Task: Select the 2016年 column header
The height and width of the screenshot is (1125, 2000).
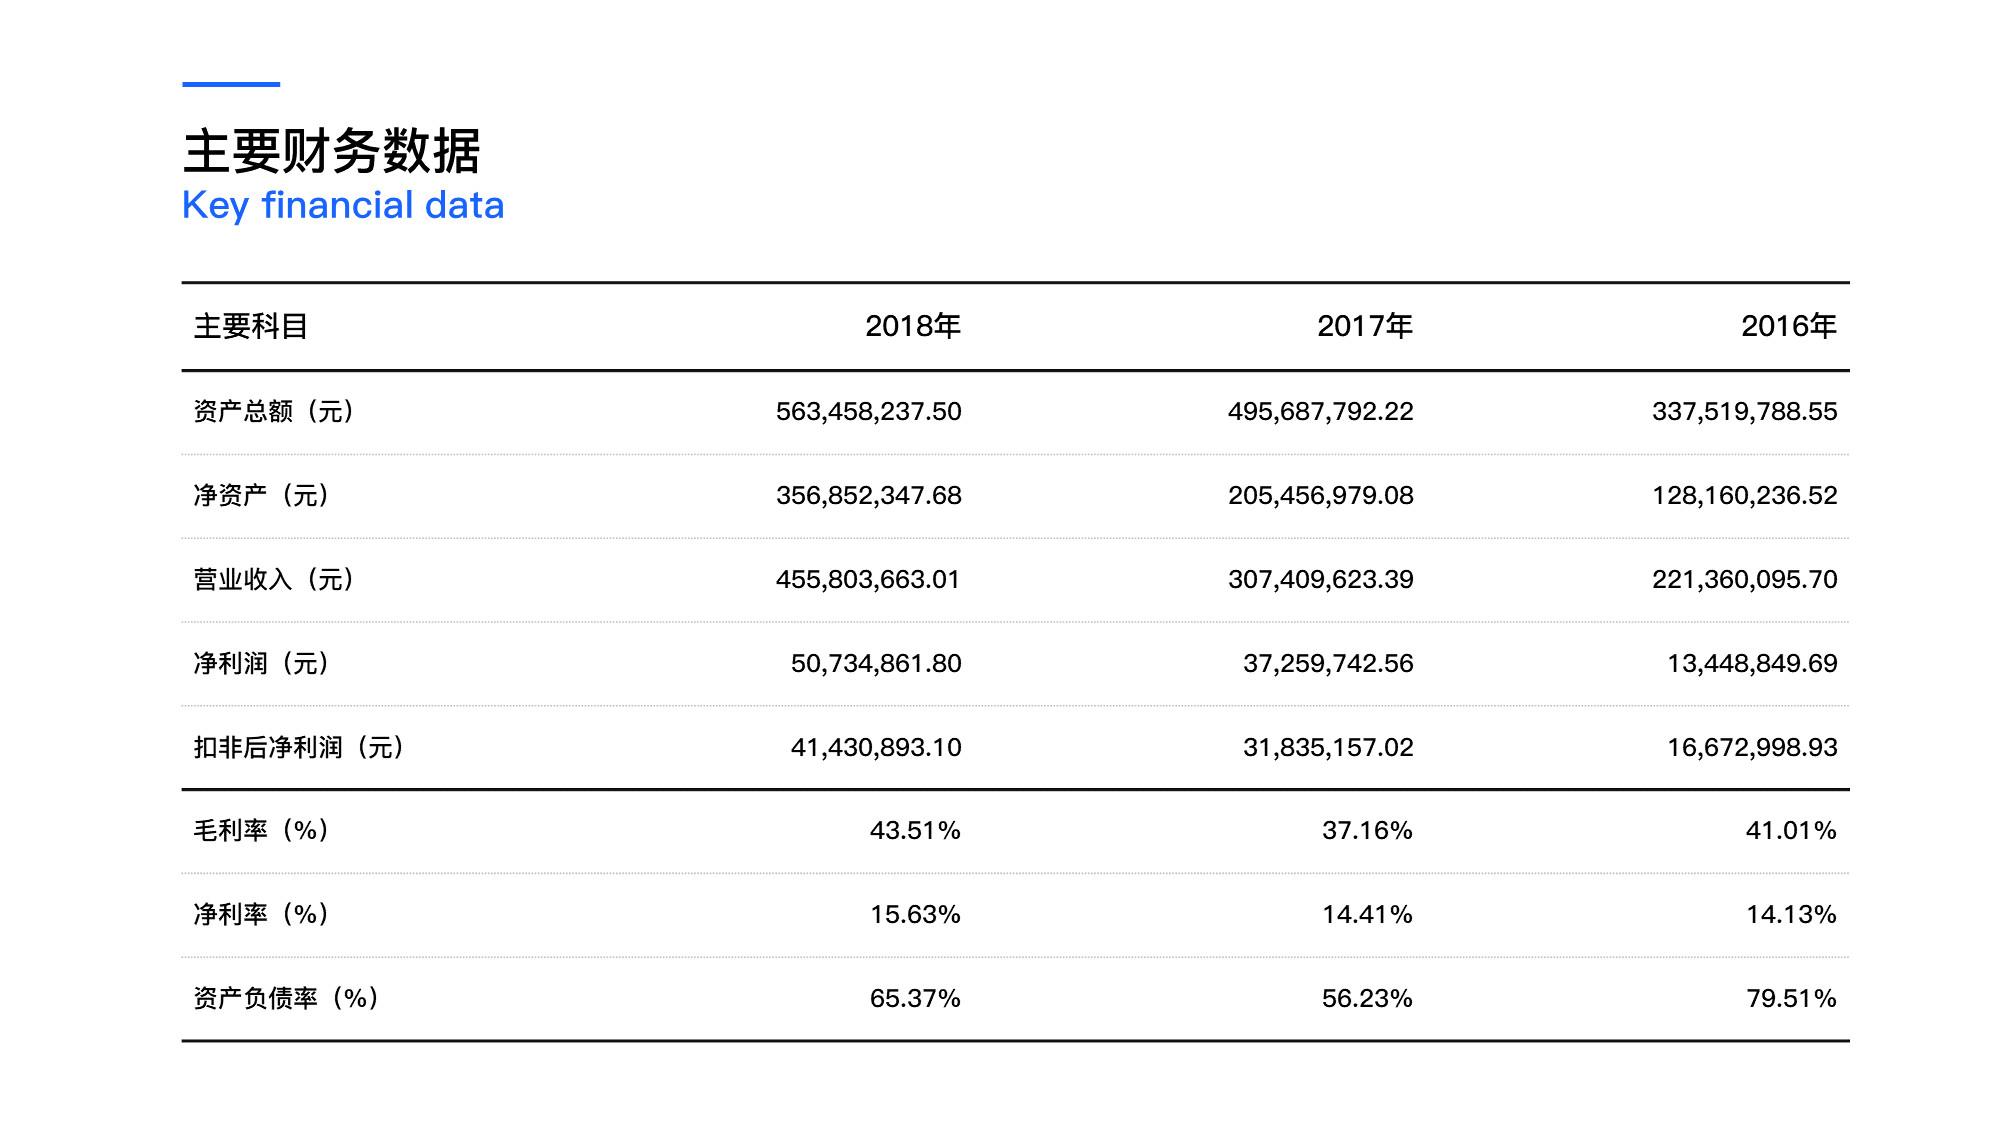Action: tap(1788, 326)
